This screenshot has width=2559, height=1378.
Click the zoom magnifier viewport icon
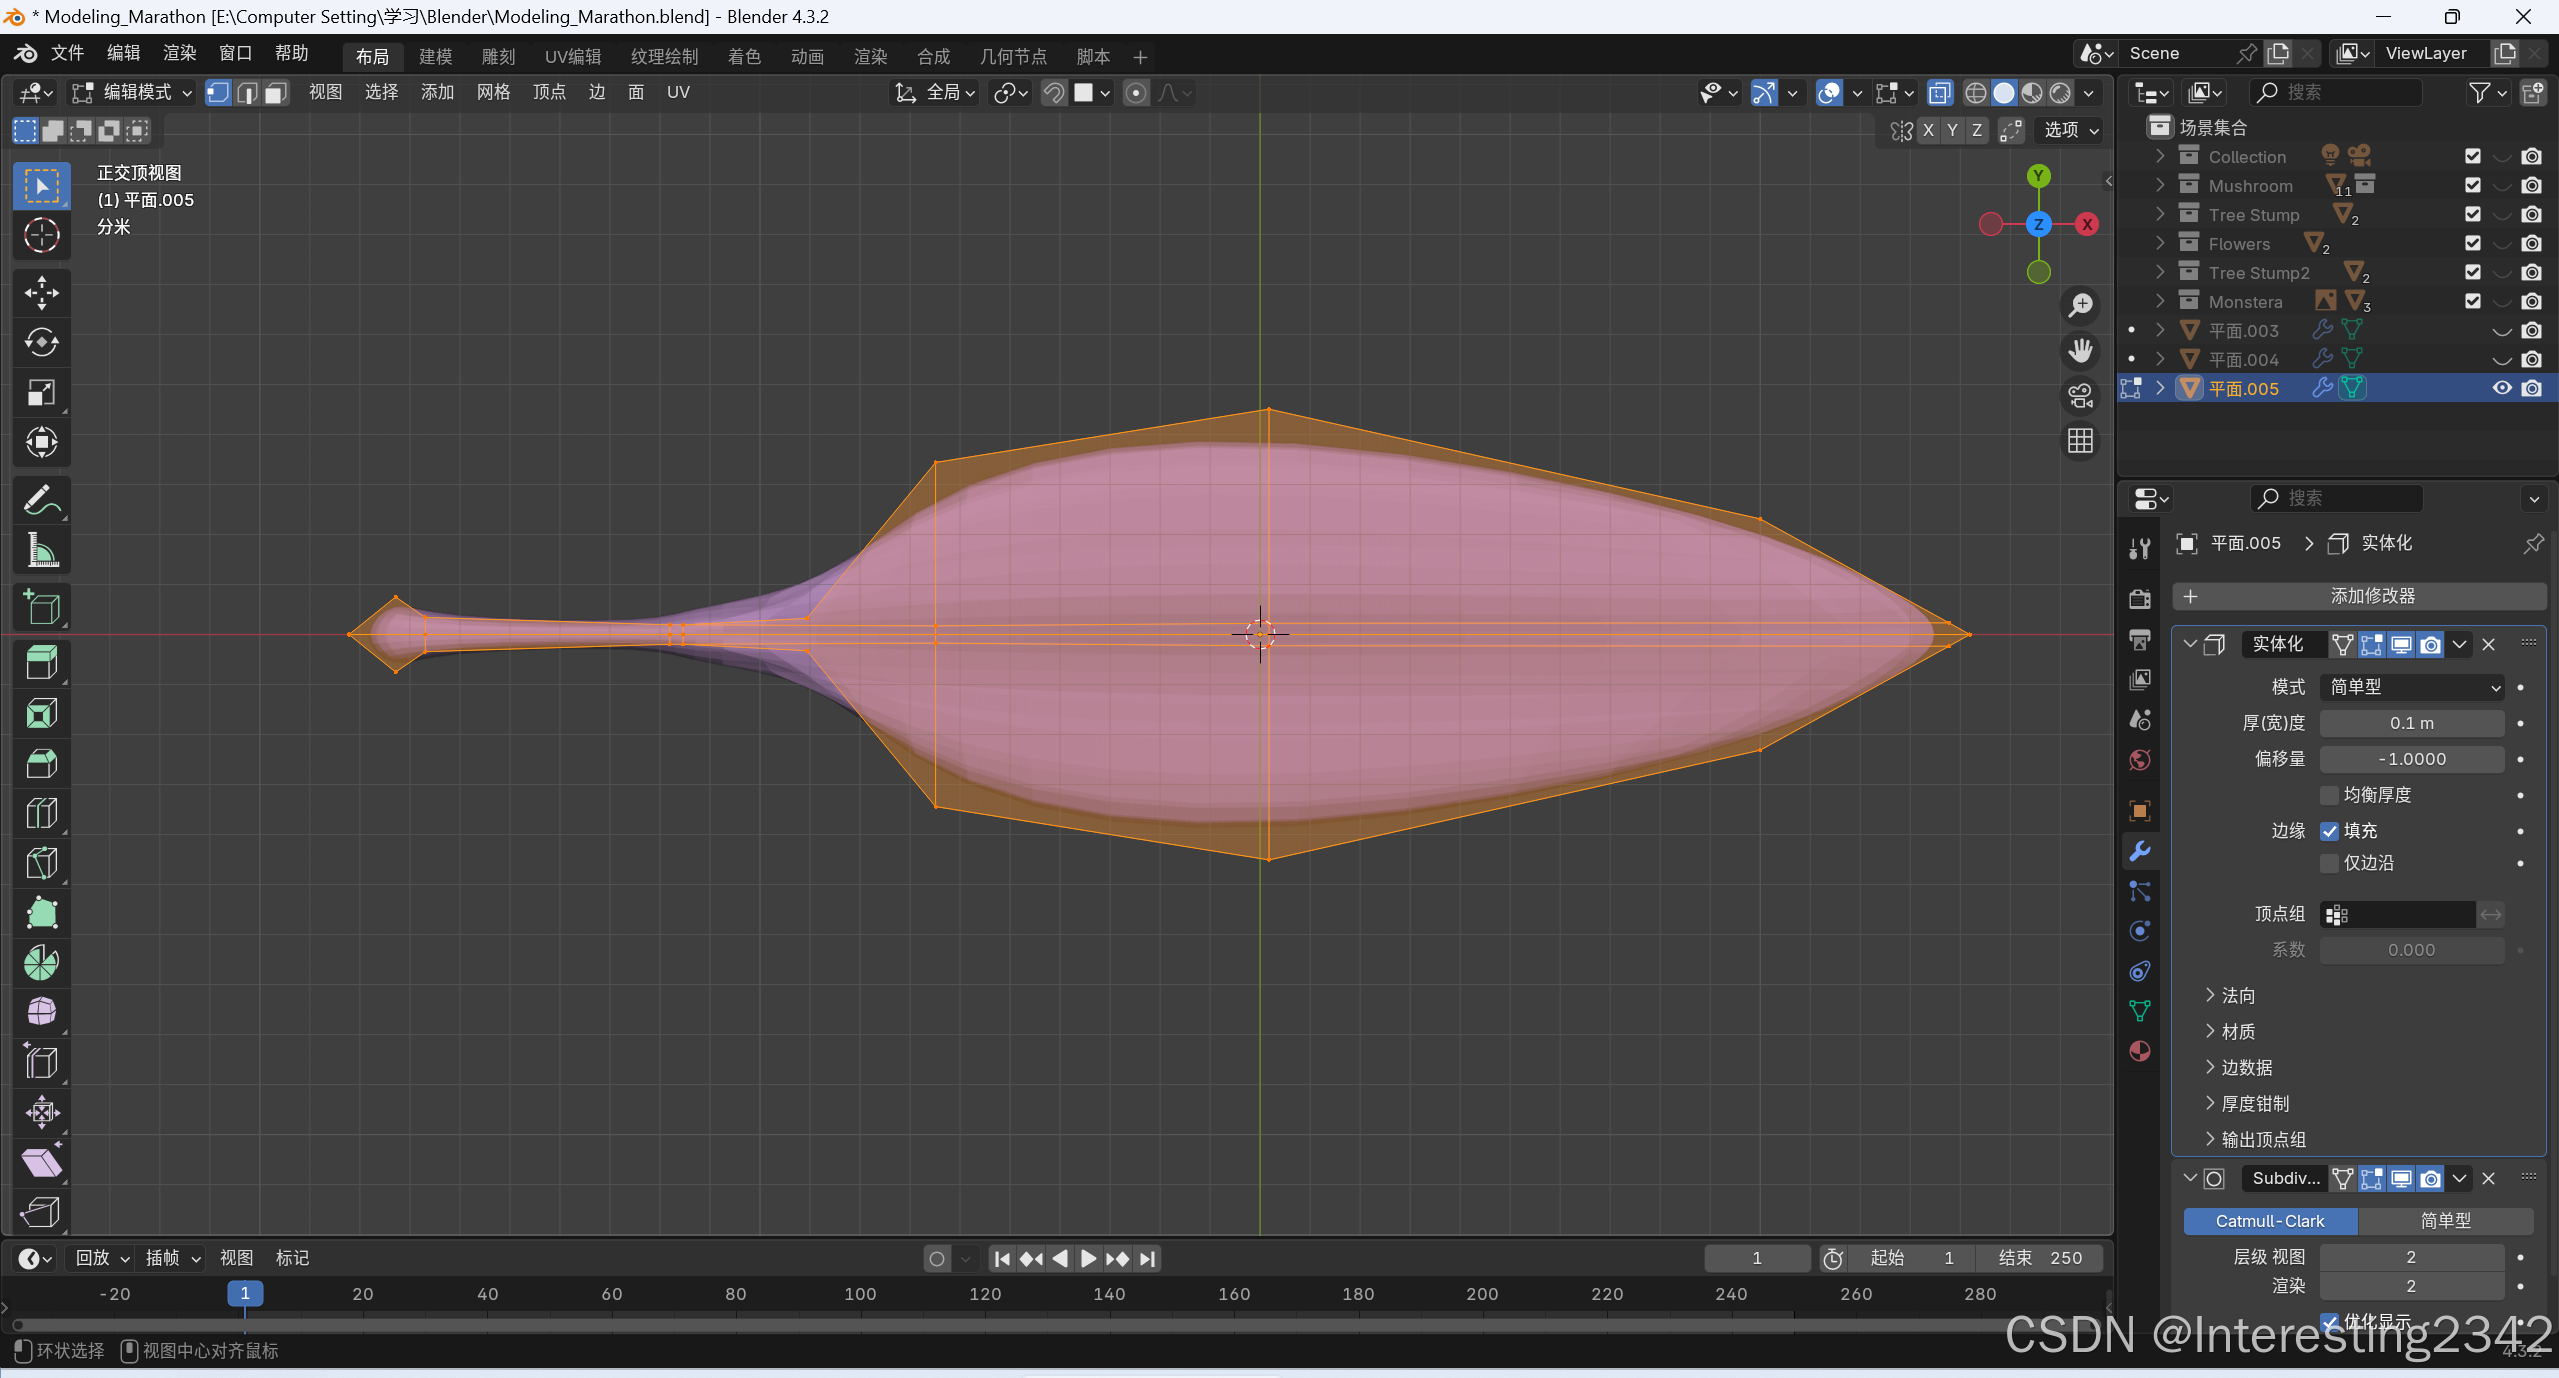click(x=2080, y=305)
